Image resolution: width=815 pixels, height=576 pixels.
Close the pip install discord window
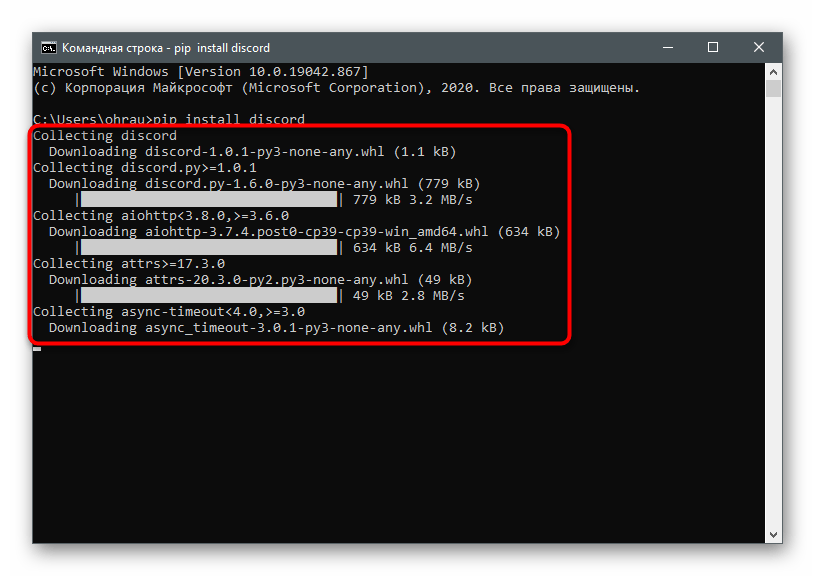[x=759, y=47]
